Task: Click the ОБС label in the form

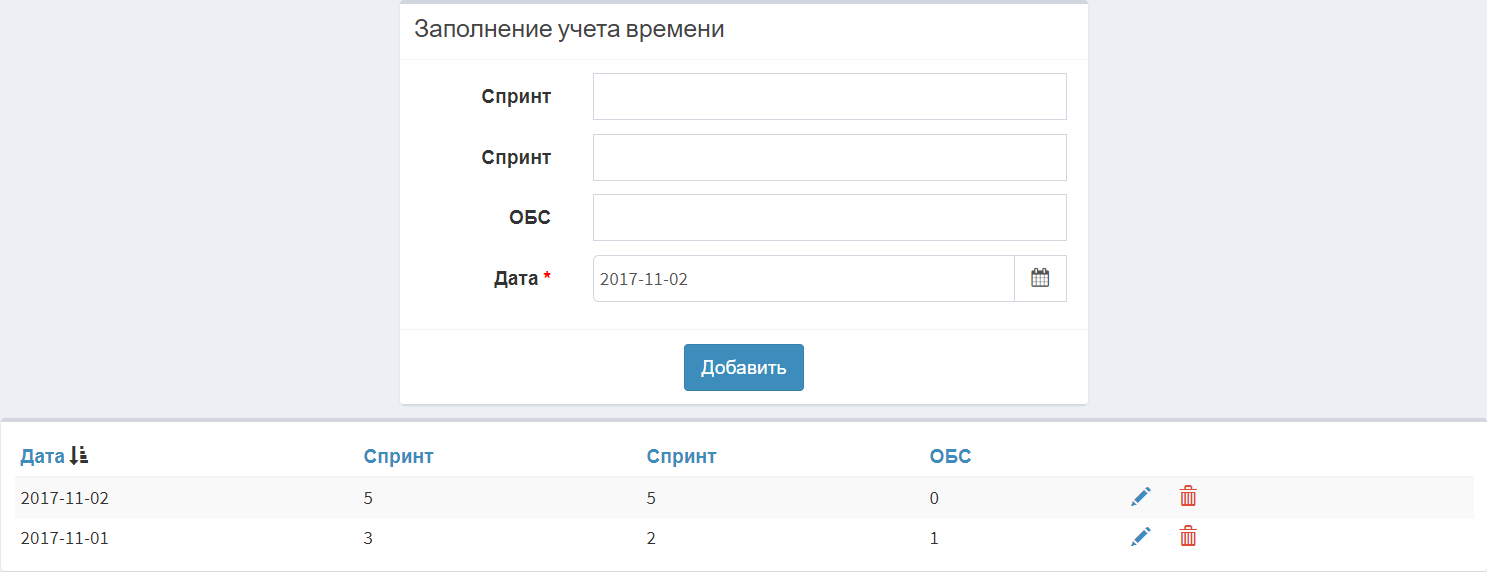Action: pos(530,218)
